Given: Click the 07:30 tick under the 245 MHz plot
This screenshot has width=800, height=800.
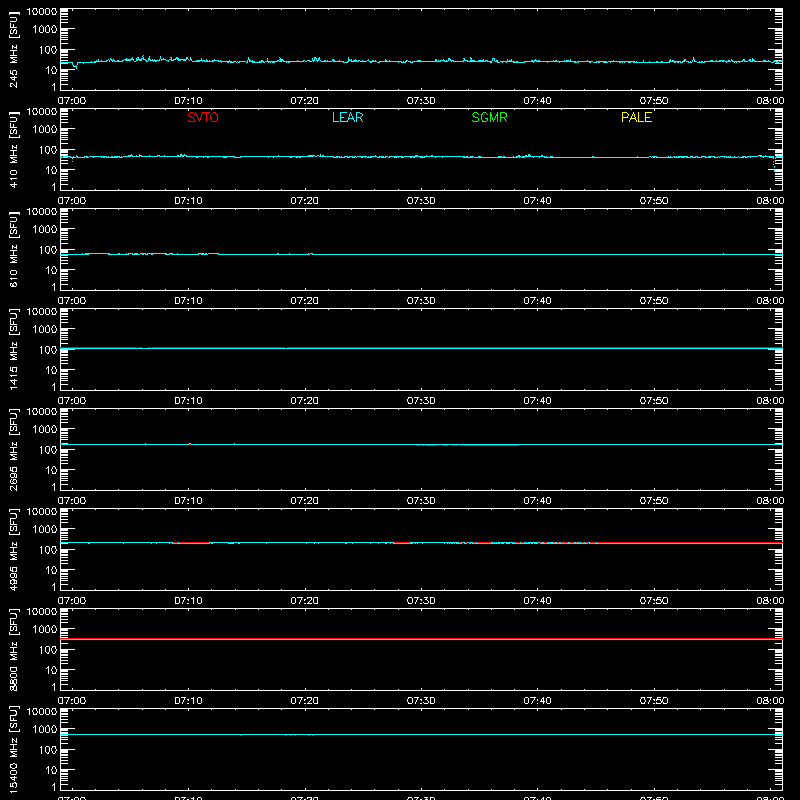Looking at the screenshot, I should point(421,101).
